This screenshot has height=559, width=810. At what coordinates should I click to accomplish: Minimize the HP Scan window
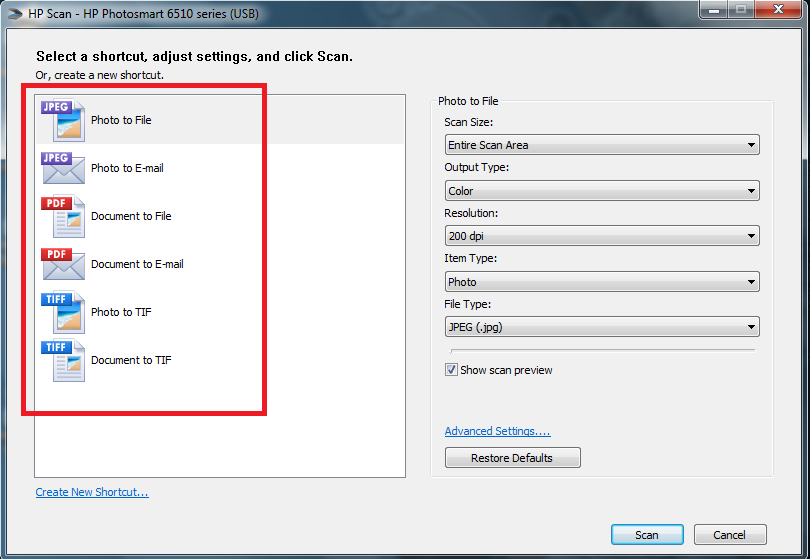[714, 9]
